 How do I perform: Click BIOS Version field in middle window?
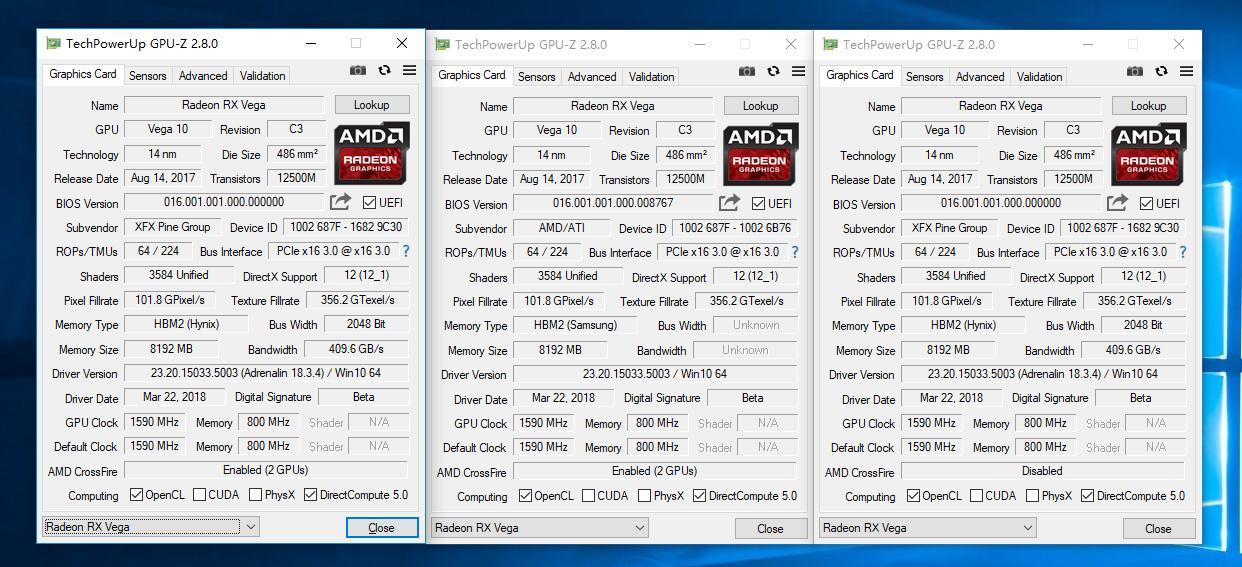(x=613, y=203)
